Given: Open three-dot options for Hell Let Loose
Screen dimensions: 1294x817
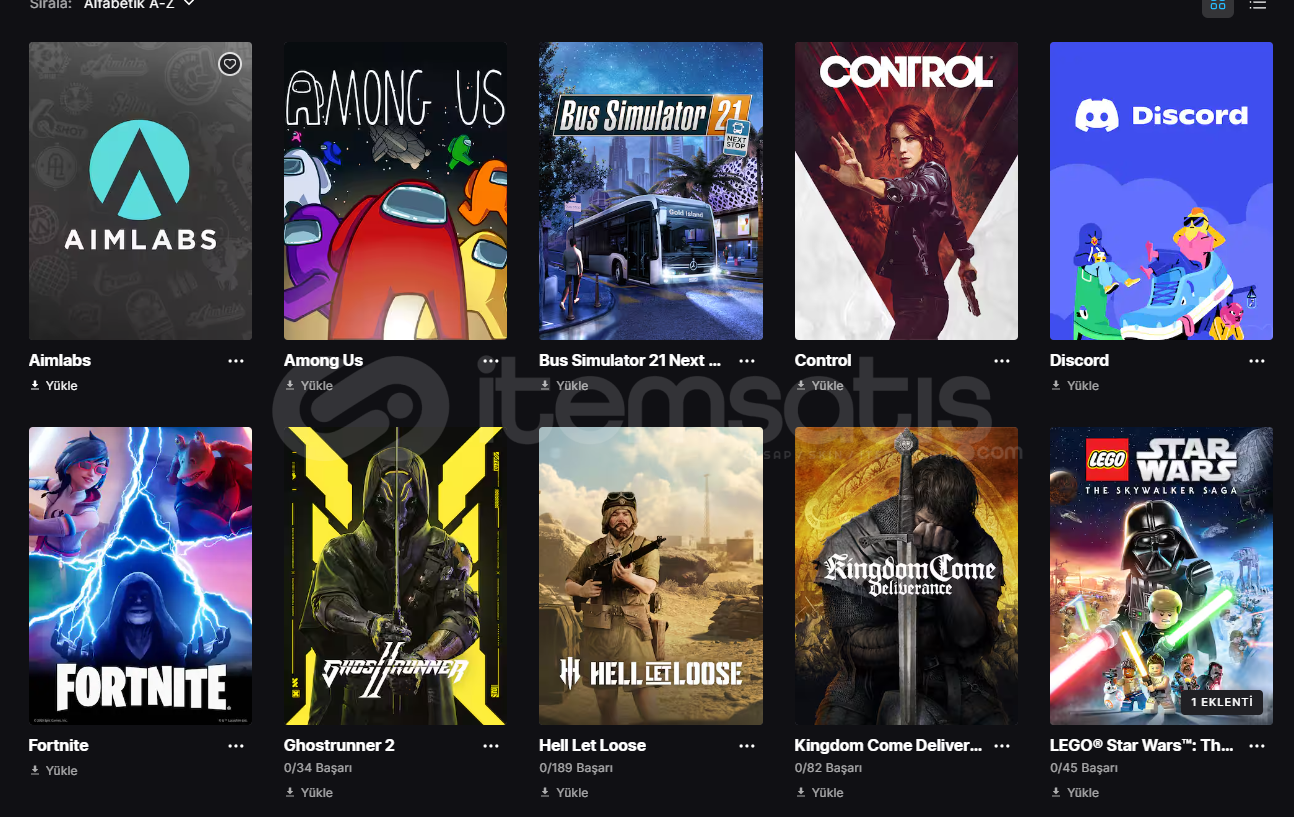Looking at the screenshot, I should tap(747, 746).
